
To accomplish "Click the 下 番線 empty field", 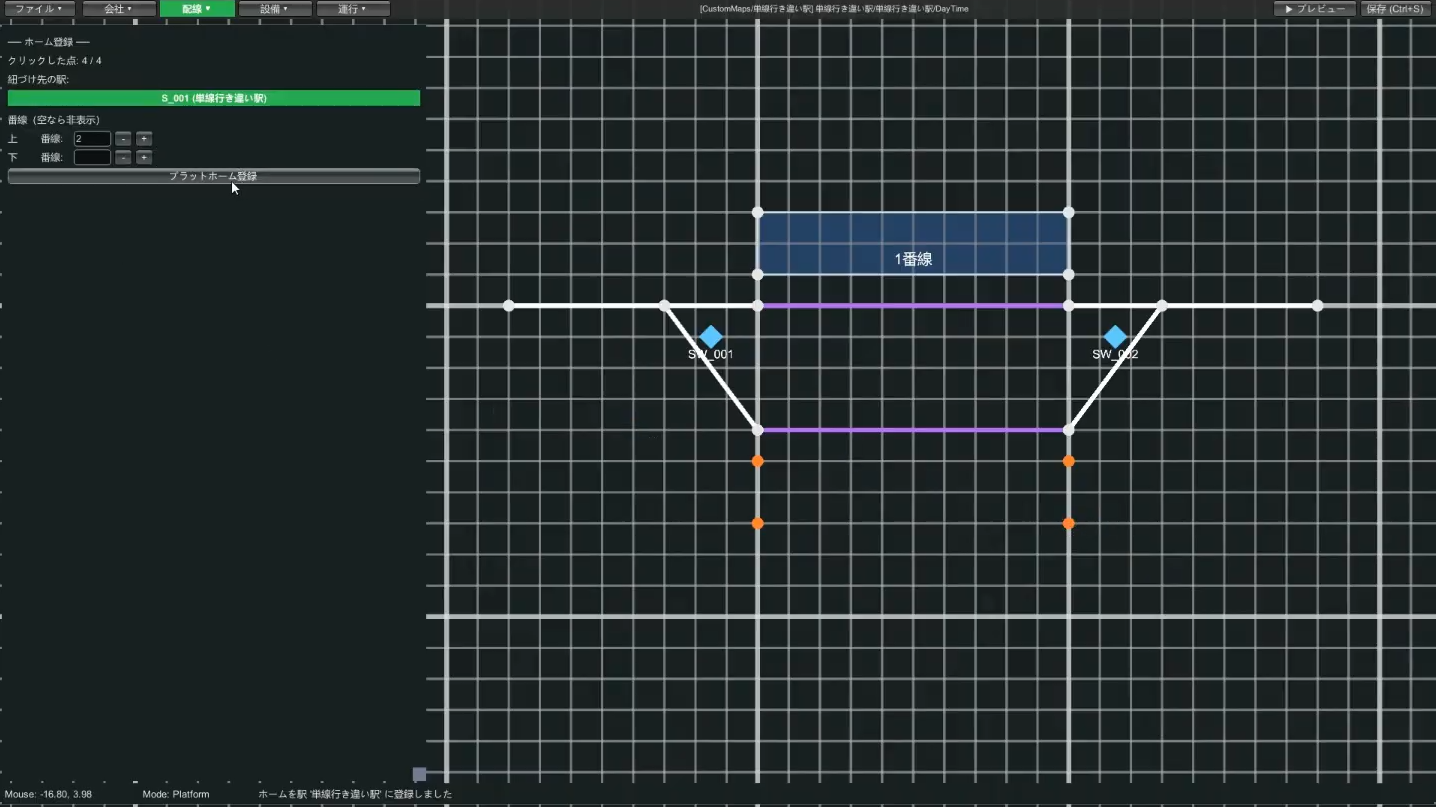I will [x=92, y=157].
